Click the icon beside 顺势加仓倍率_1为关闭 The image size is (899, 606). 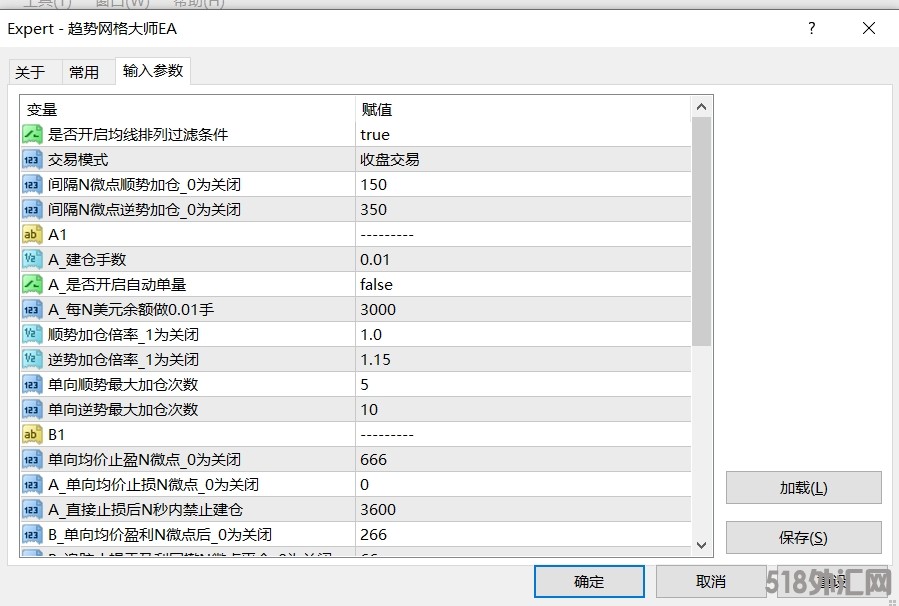click(x=32, y=334)
